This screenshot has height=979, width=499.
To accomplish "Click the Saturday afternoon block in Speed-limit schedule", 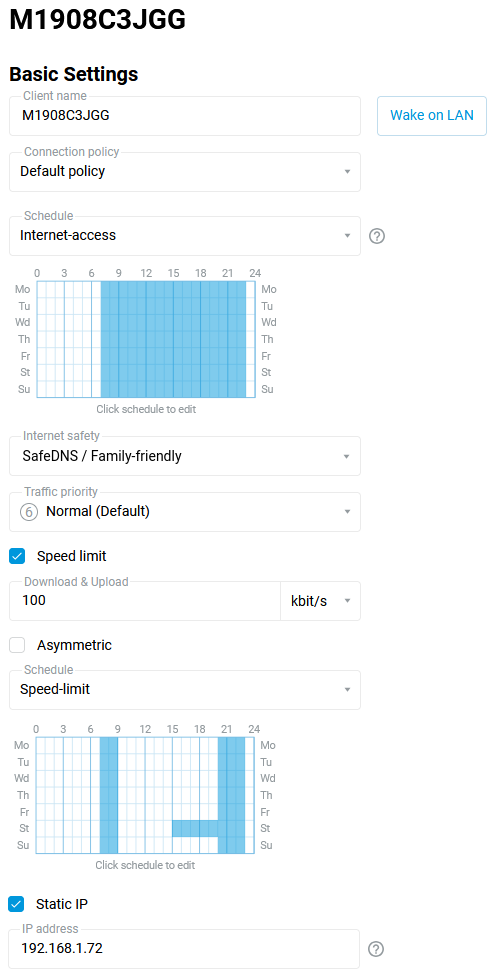I will pos(195,829).
